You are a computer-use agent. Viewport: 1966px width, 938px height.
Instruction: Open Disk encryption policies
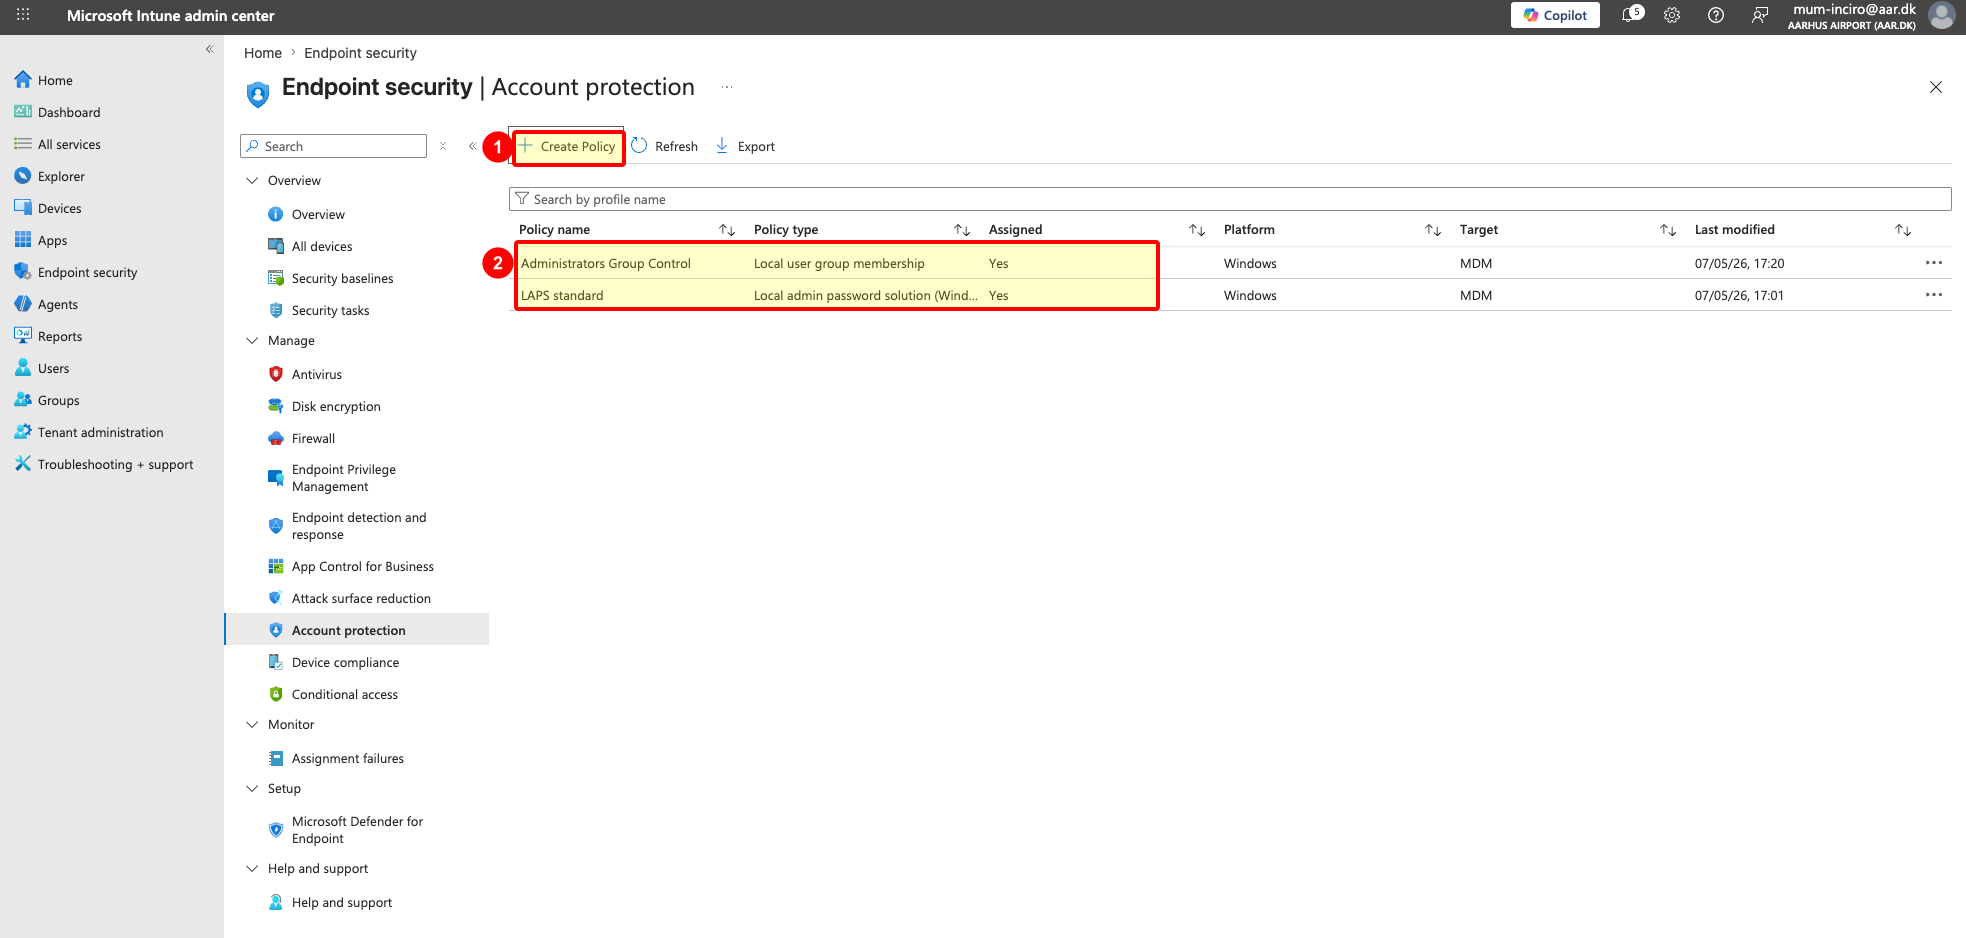[336, 406]
